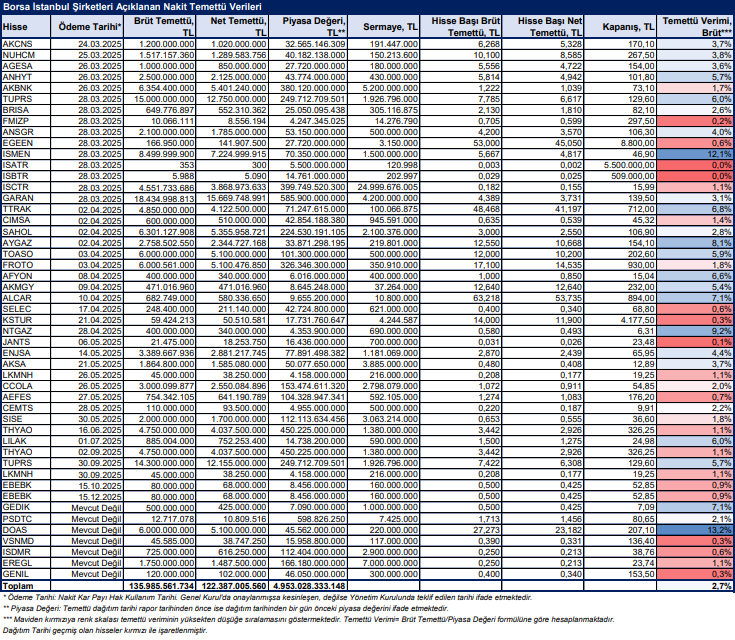Click the ENJSA ticker cell
Viewport: 735px width, 640px height.
point(26,353)
